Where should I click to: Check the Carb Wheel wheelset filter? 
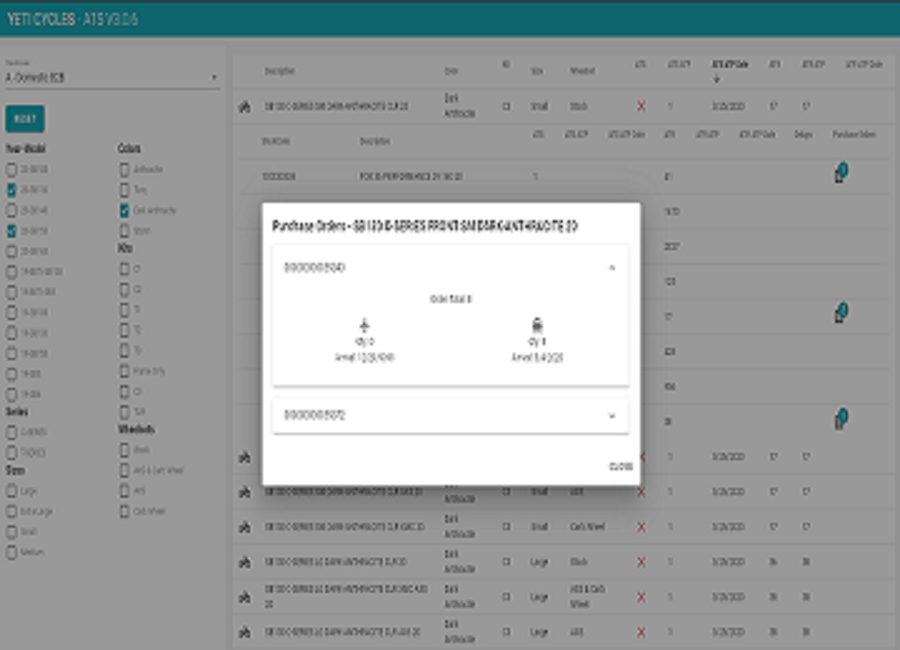(124, 511)
